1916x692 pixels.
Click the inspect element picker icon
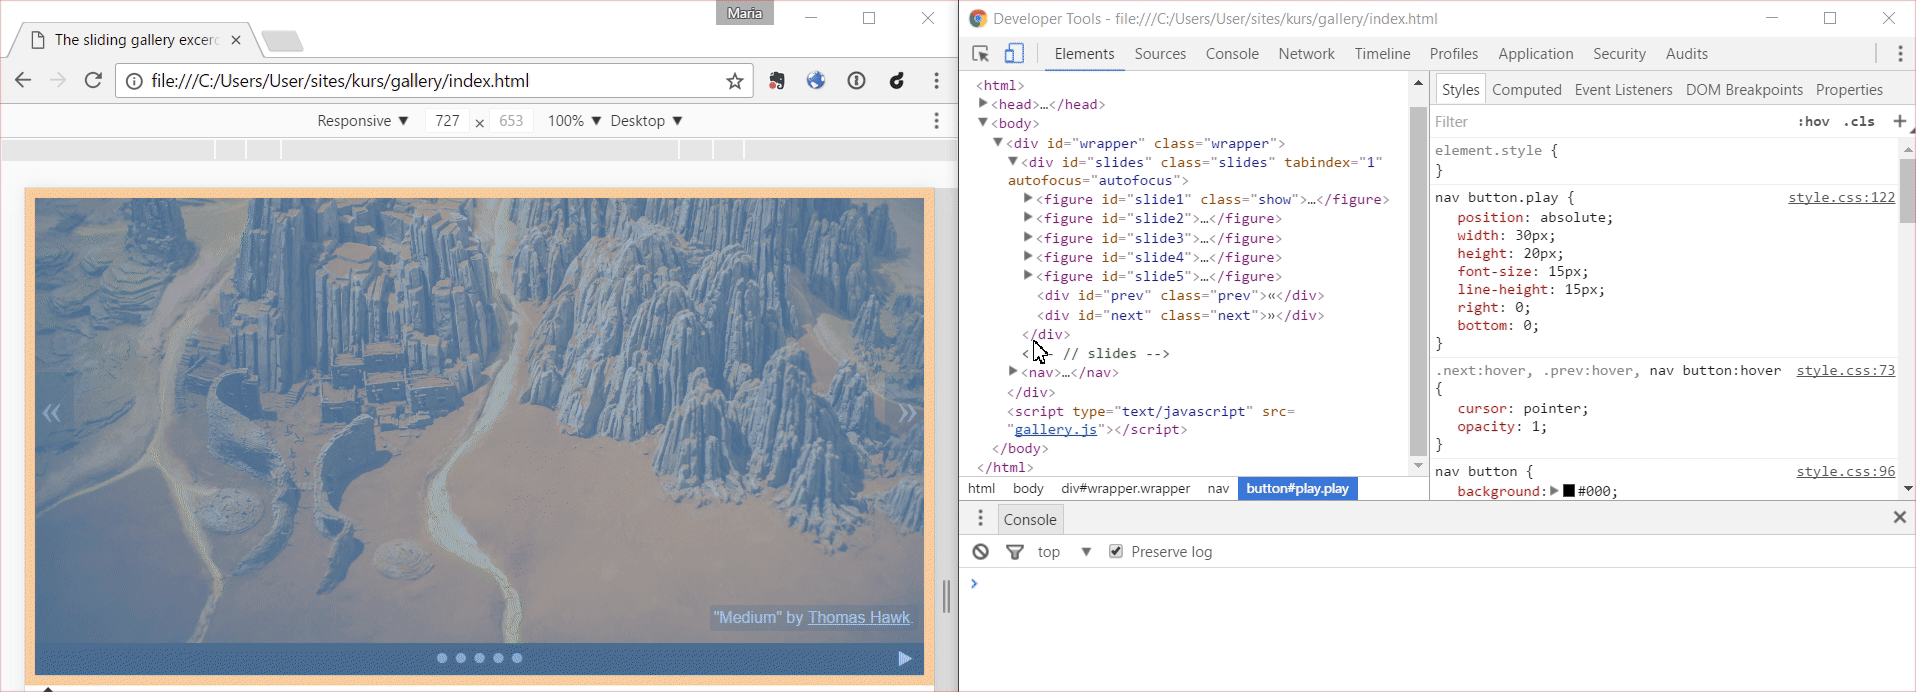[x=980, y=54]
